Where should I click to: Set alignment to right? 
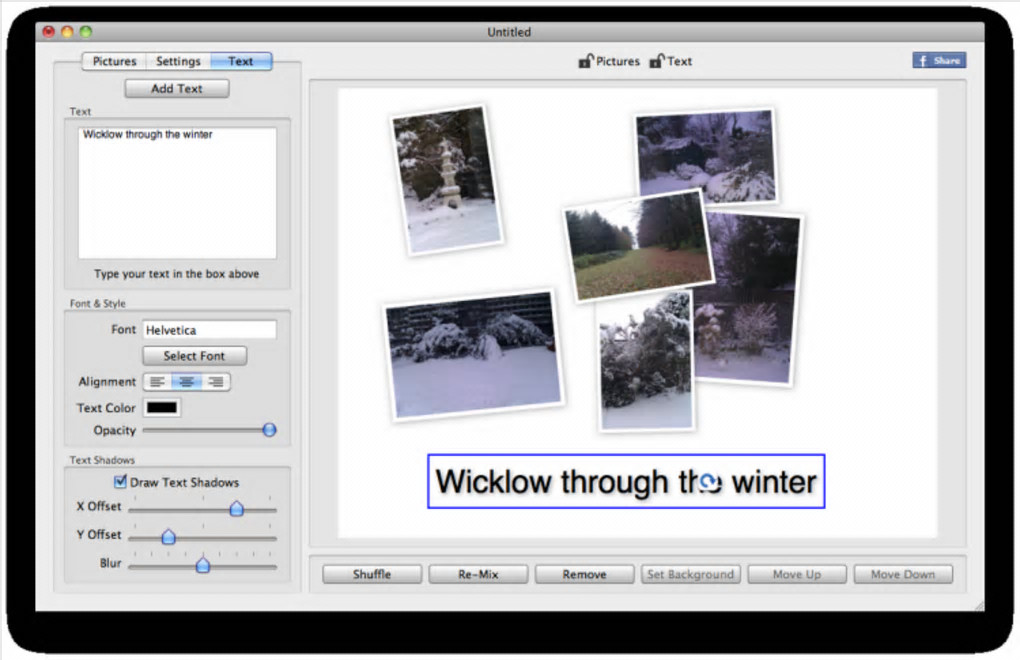216,382
